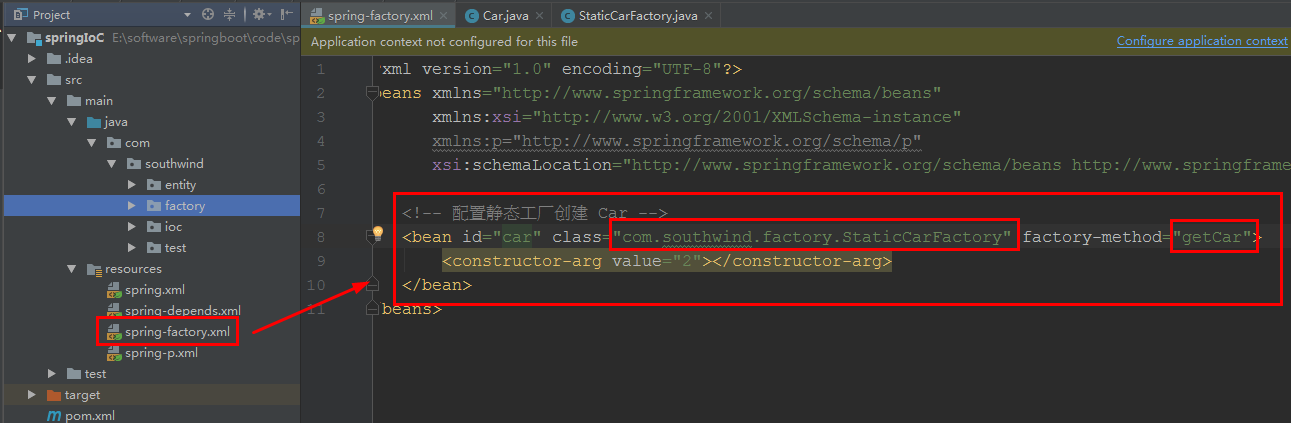Close the Car.java tab
The height and width of the screenshot is (423, 1291).
(x=539, y=16)
